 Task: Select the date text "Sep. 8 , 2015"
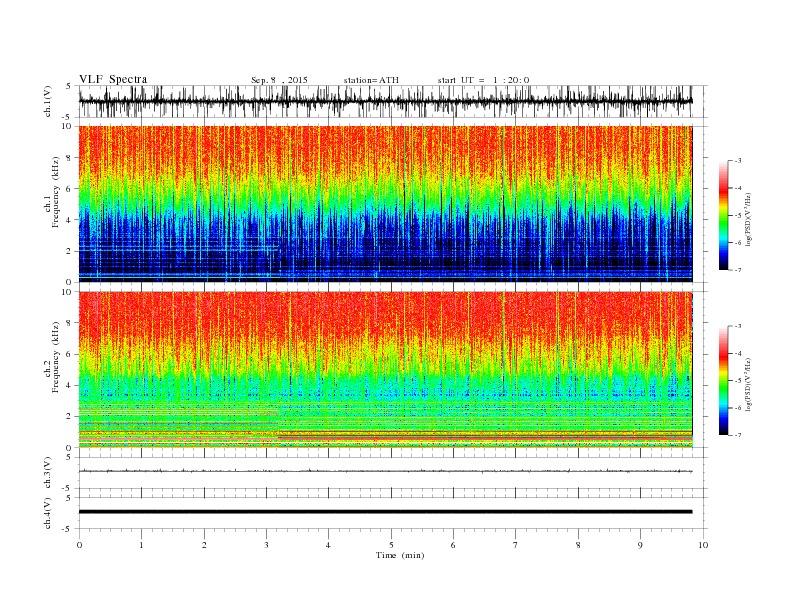pyautogui.click(x=279, y=80)
